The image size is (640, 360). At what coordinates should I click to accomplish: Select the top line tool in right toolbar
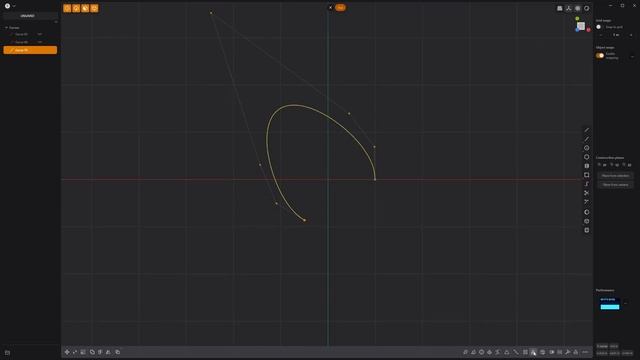click(x=587, y=130)
